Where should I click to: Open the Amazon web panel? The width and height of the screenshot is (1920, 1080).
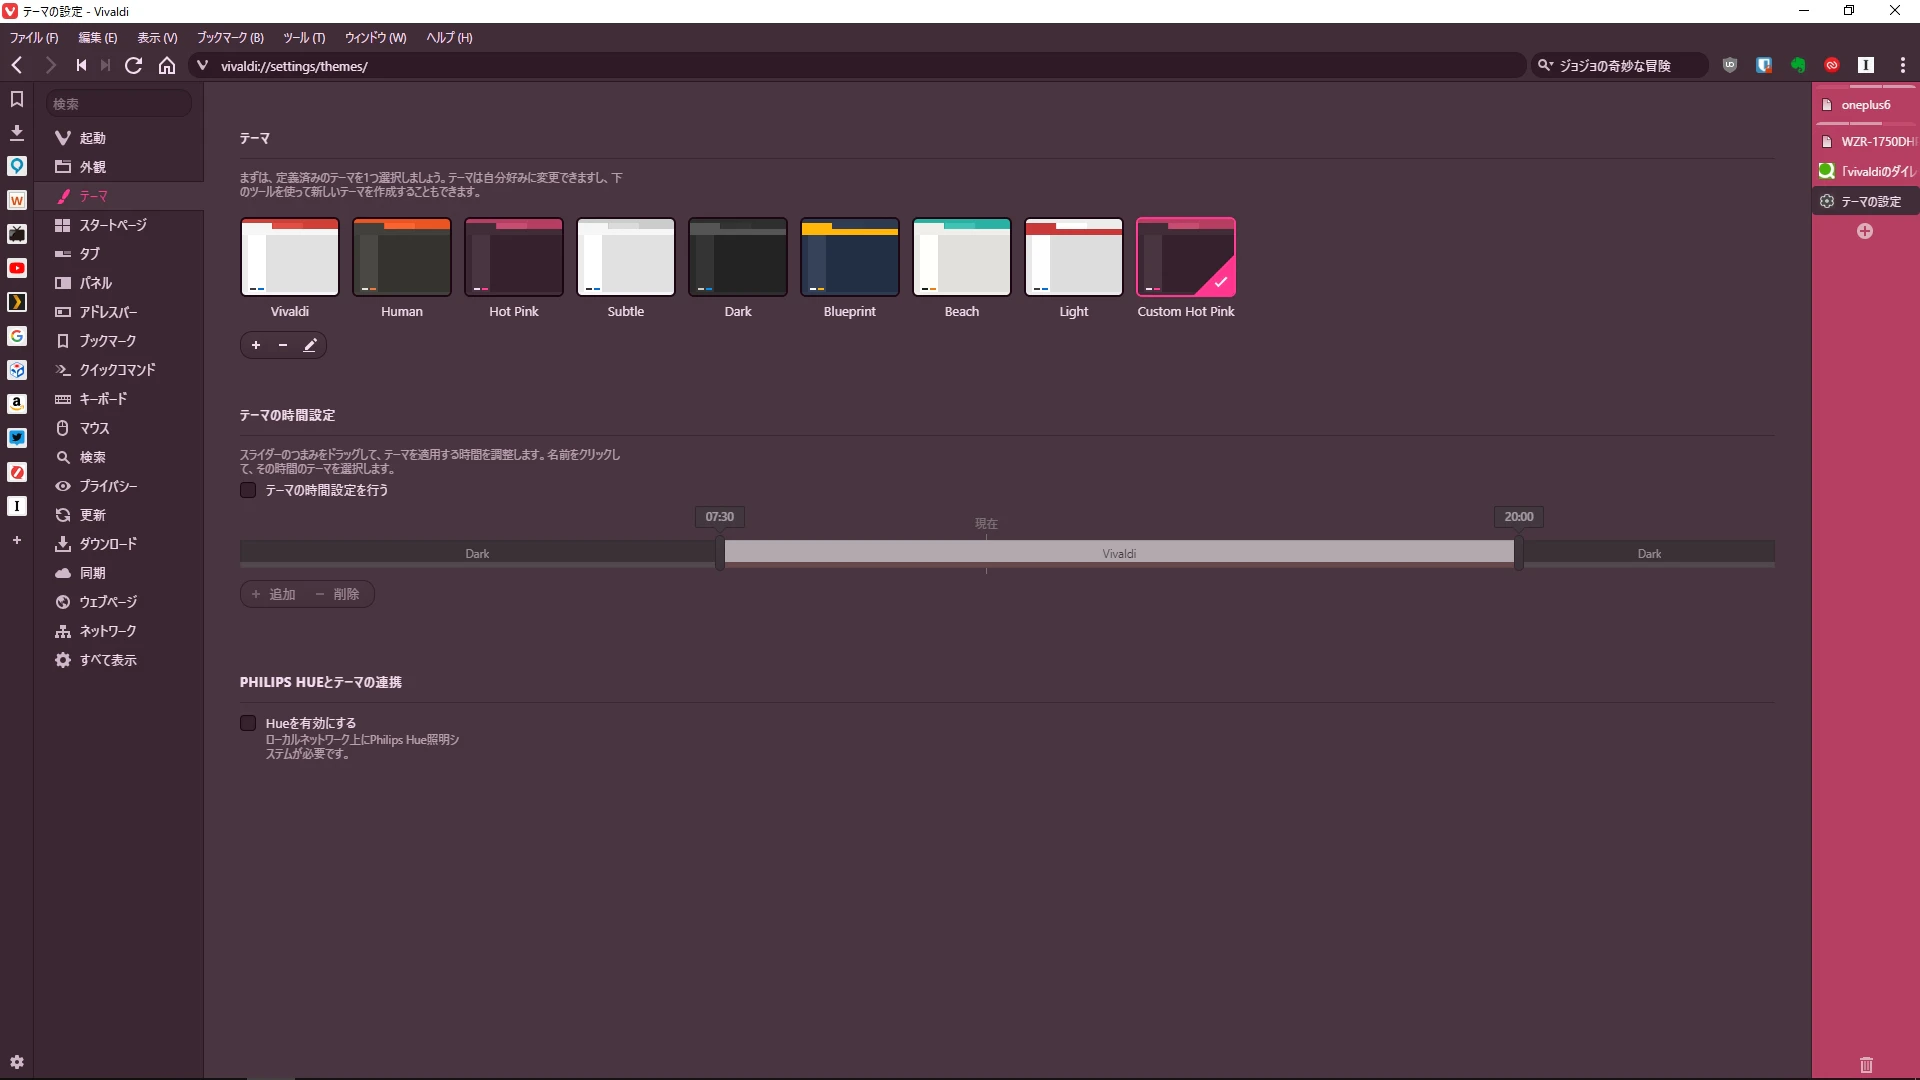pos(17,404)
